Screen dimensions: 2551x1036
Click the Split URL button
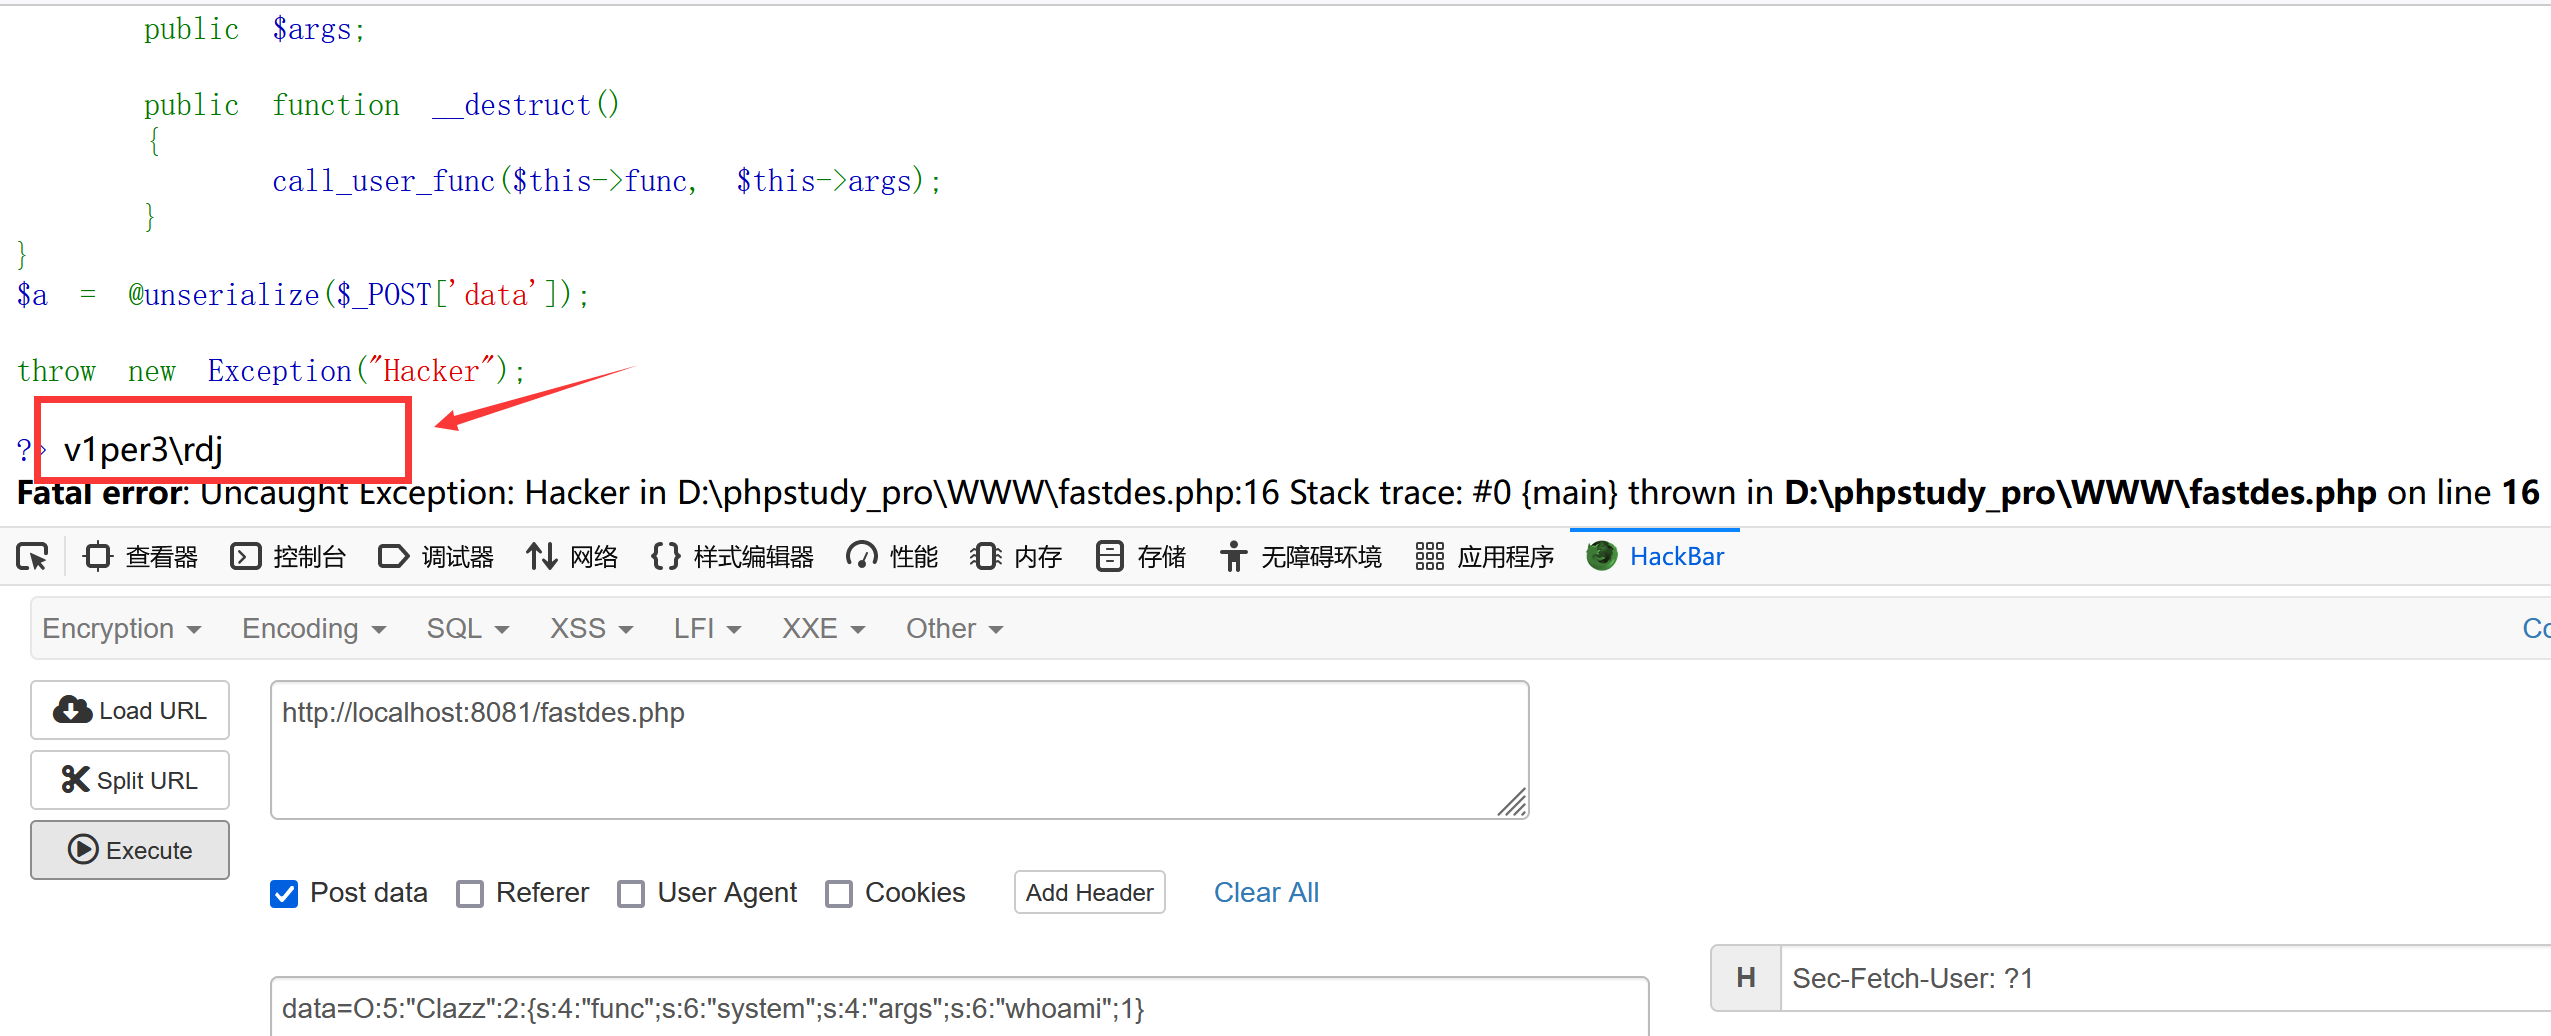point(130,780)
